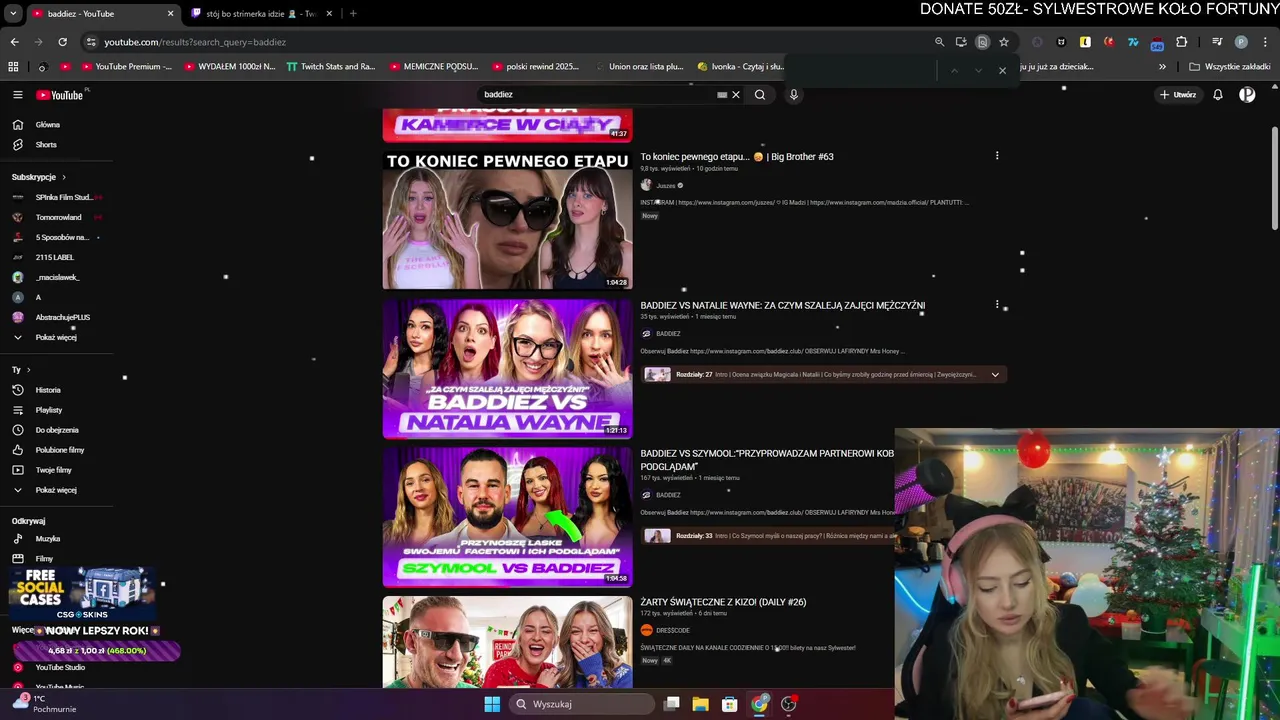
Task: Open the Windows Start menu
Action: (x=492, y=704)
